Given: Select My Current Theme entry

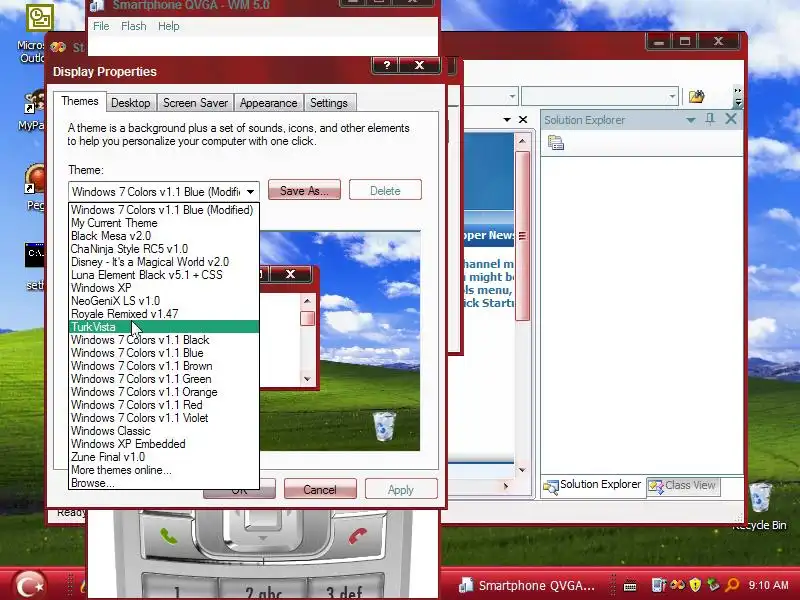Looking at the screenshot, I should [x=163, y=223].
